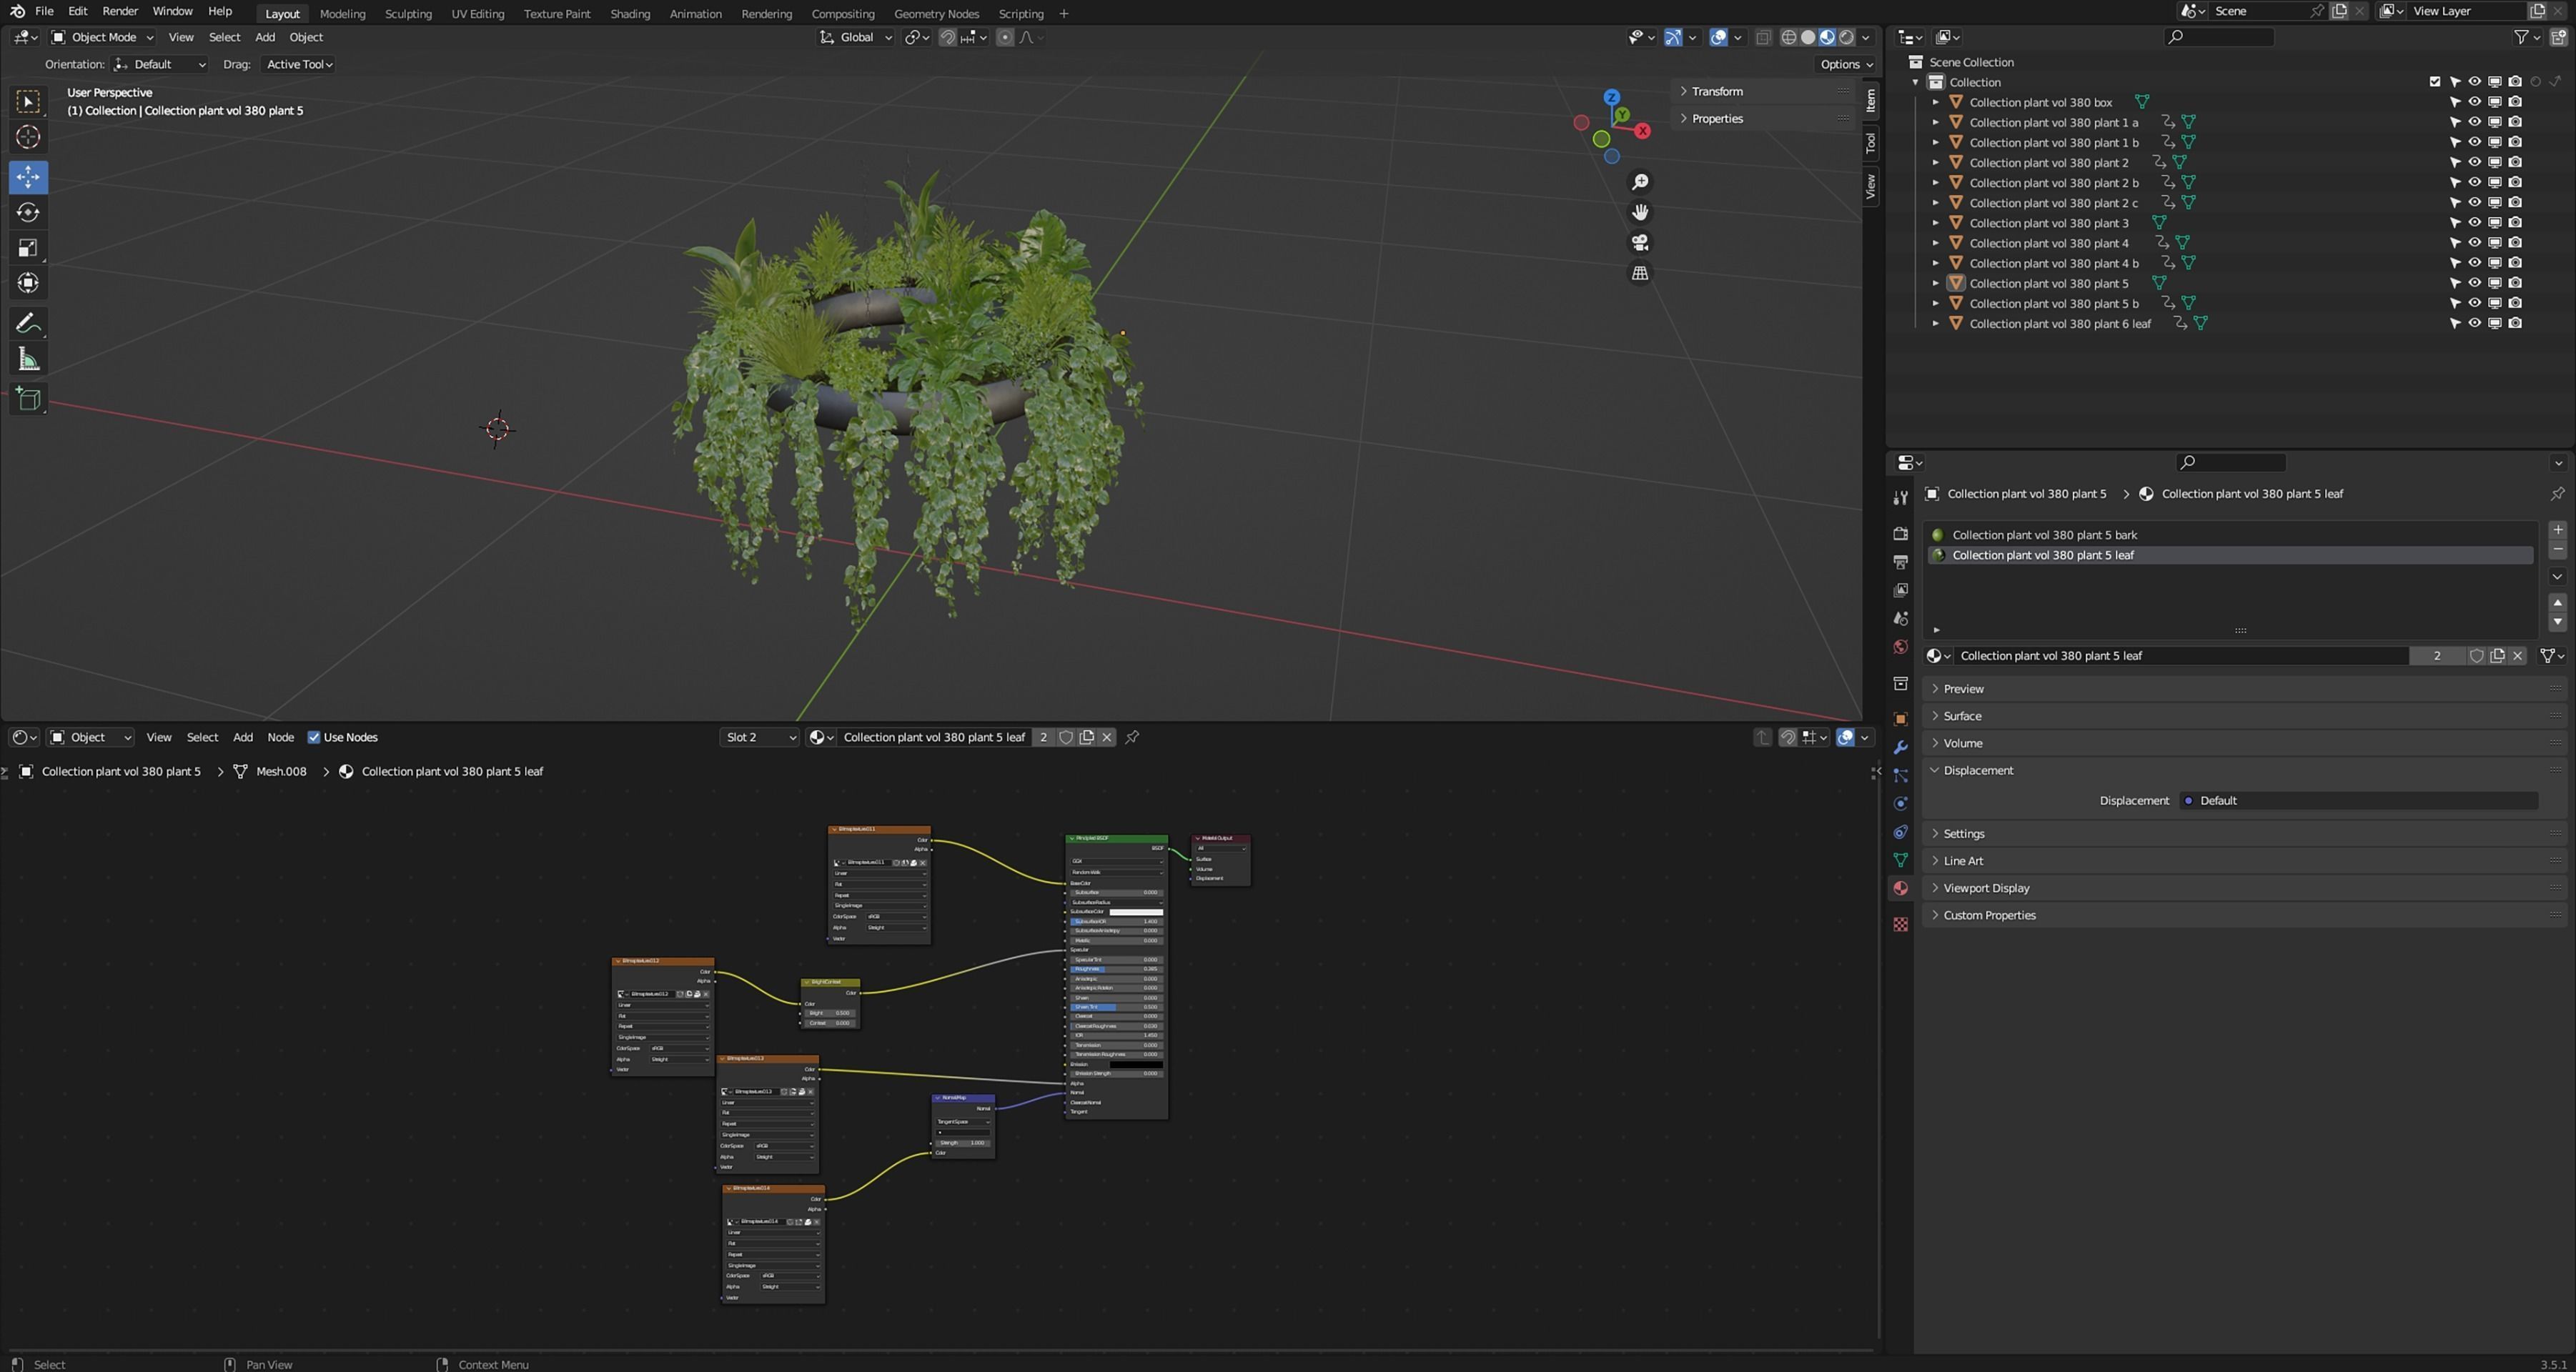The height and width of the screenshot is (1372, 2576).
Task: Select the Annotate tool
Action: click(28, 323)
